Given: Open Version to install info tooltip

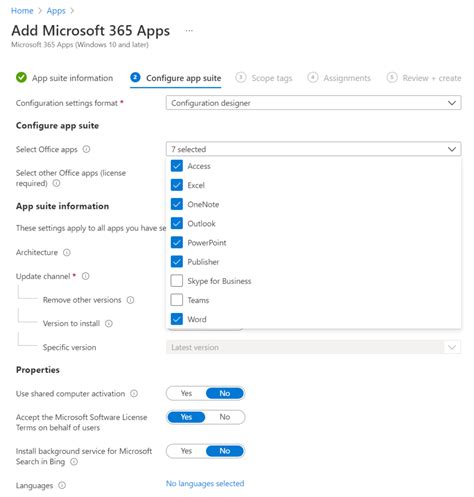Looking at the screenshot, I should (x=109, y=324).
